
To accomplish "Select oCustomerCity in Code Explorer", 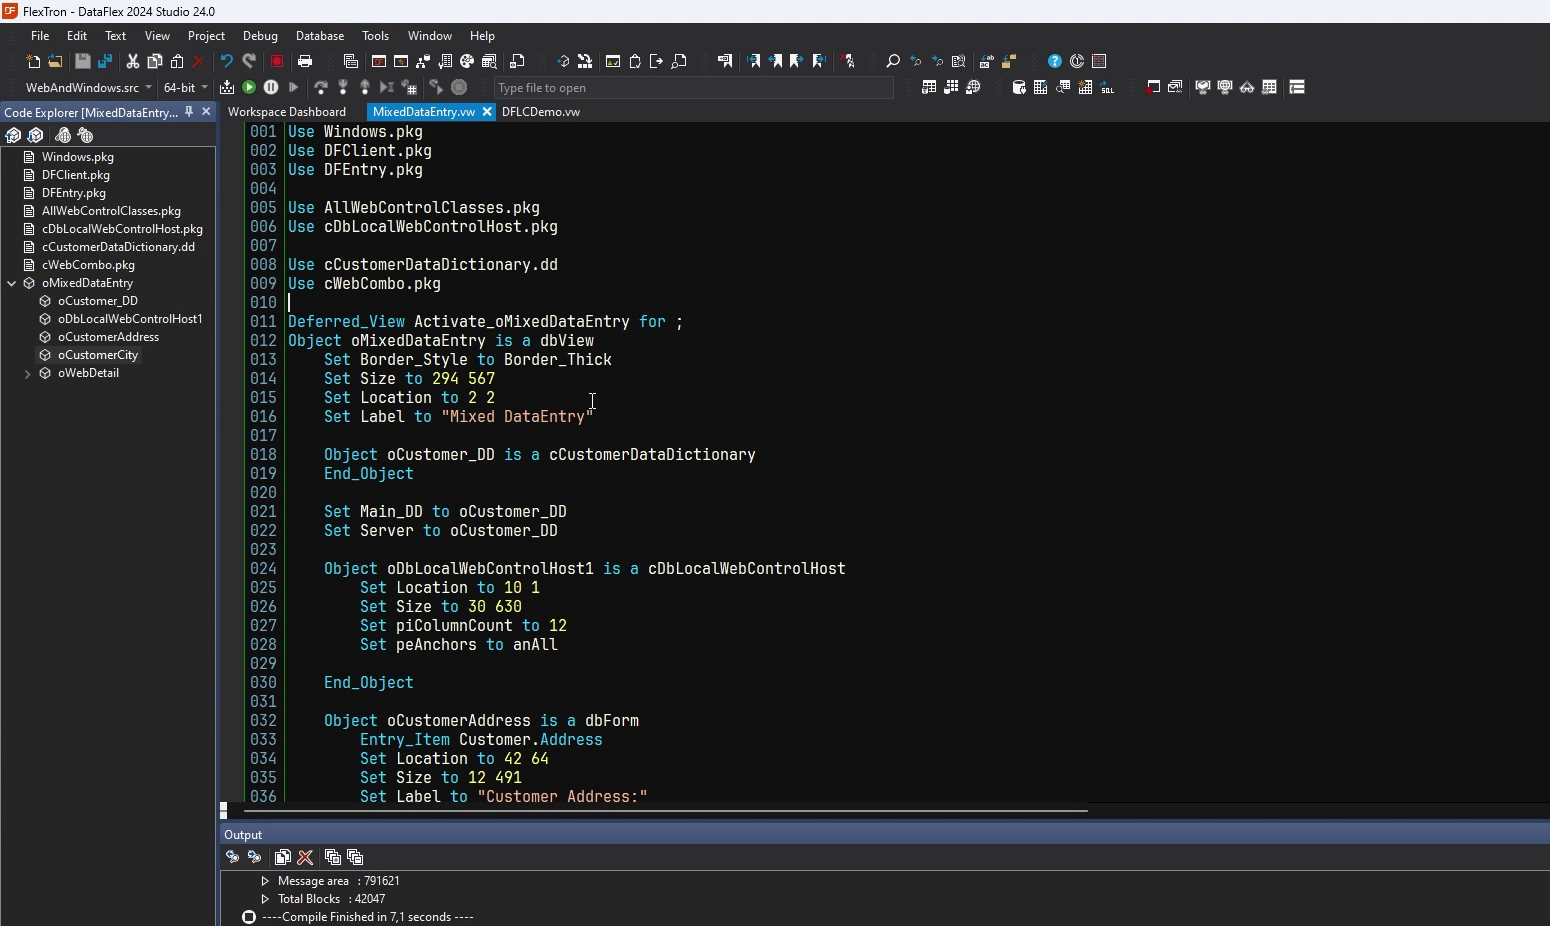I will 98,355.
